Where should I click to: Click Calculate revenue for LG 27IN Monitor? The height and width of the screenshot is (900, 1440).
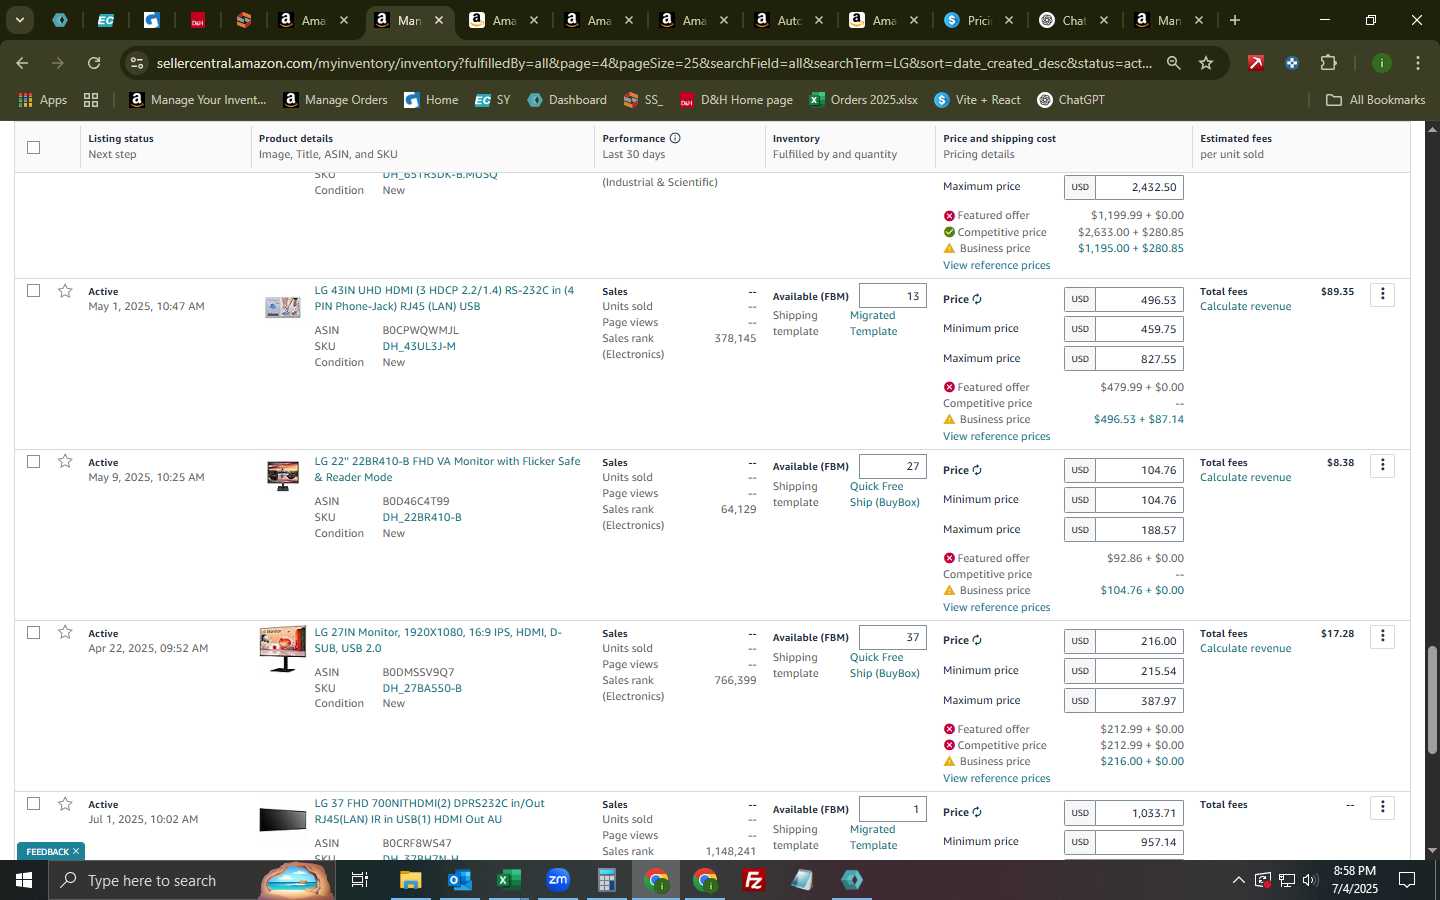1245,648
